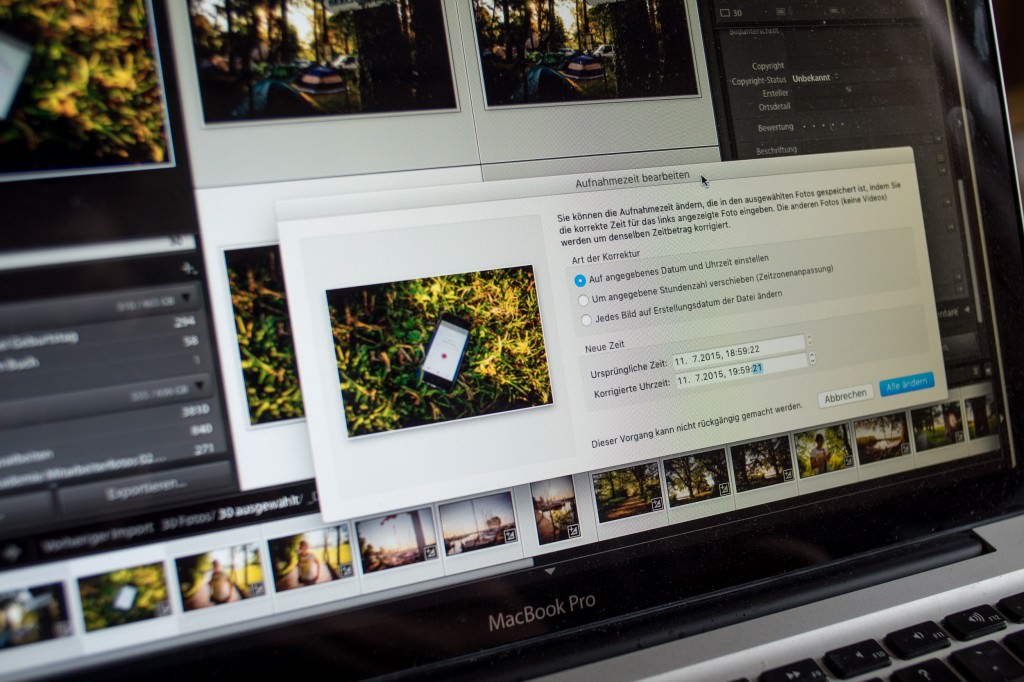Select 'Auf angegebenes Datum und Uhrzeit einstellen' radio

click(x=580, y=280)
